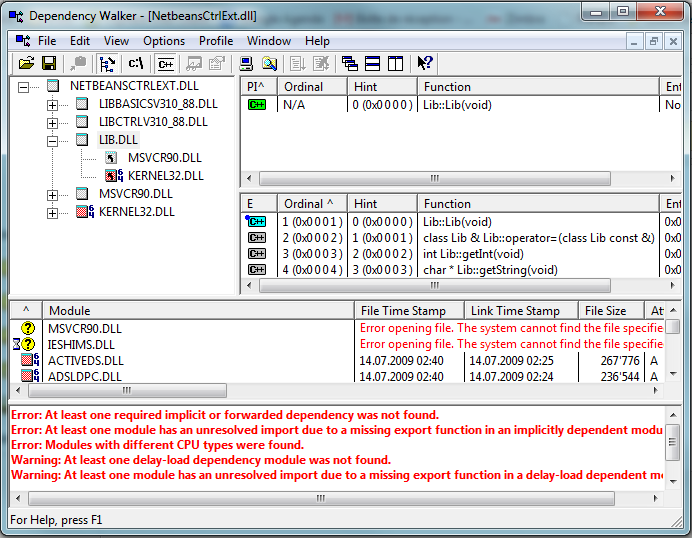Viewport: 692px width, 538px height.
Task: Click the Configure Search Order toolbar icon
Action: click(269, 63)
